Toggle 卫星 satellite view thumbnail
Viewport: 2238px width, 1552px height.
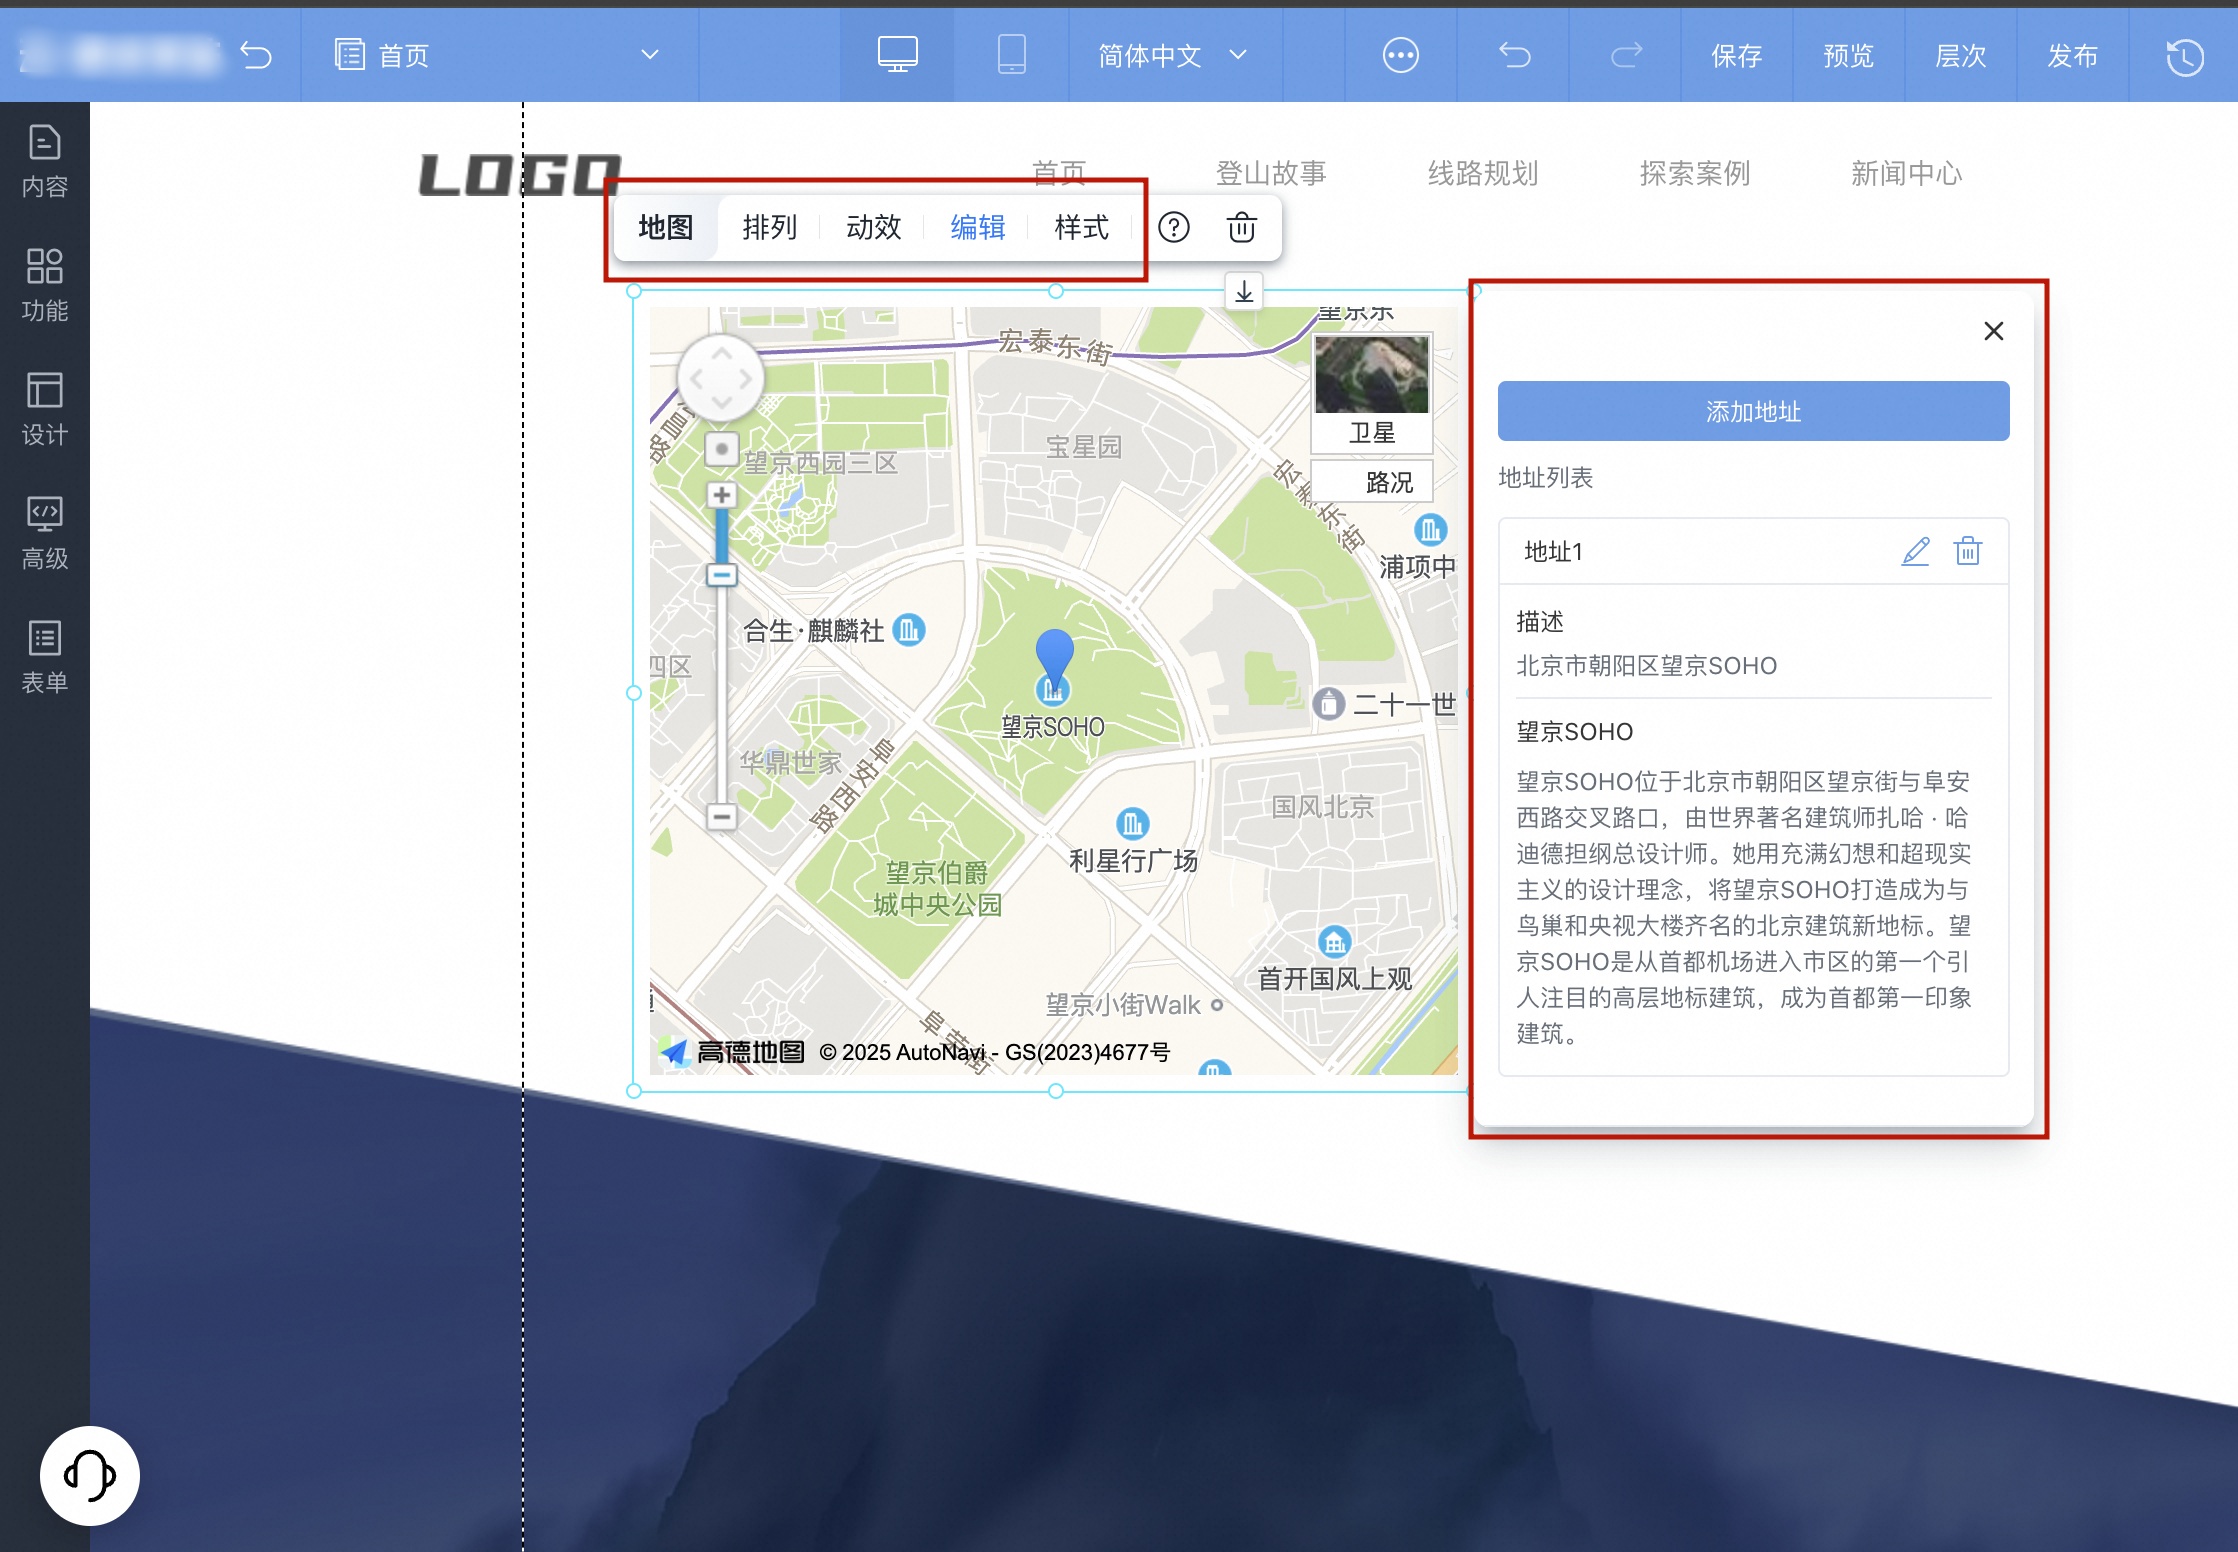pos(1372,393)
